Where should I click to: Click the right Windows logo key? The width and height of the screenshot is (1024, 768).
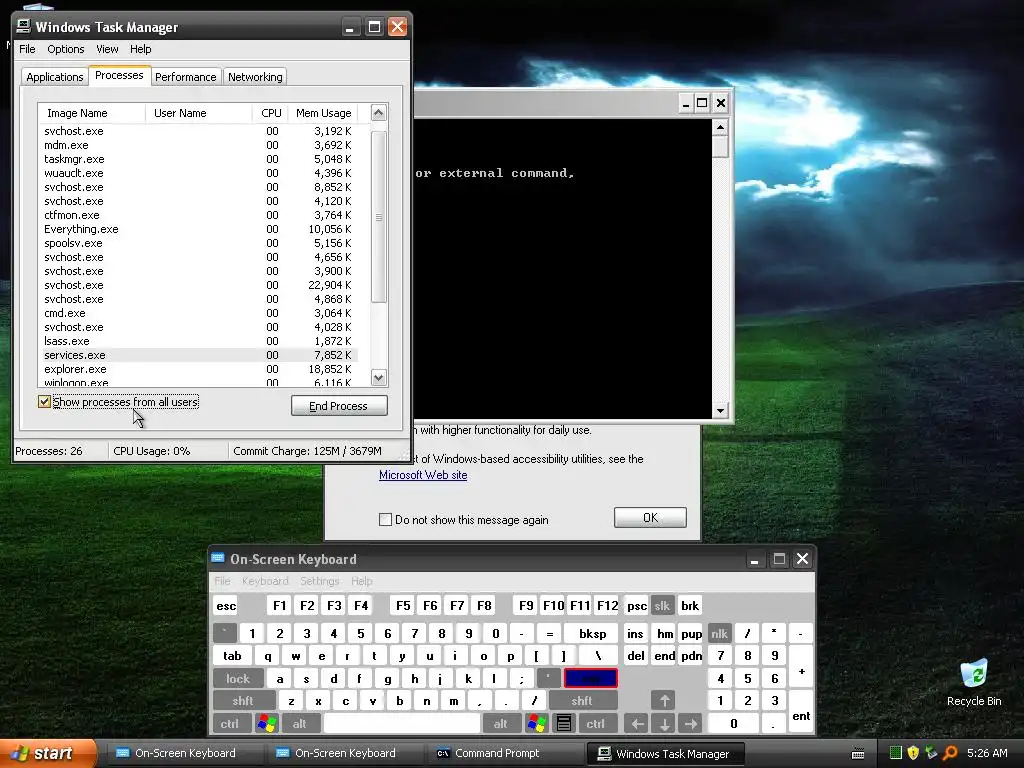[x=537, y=724]
